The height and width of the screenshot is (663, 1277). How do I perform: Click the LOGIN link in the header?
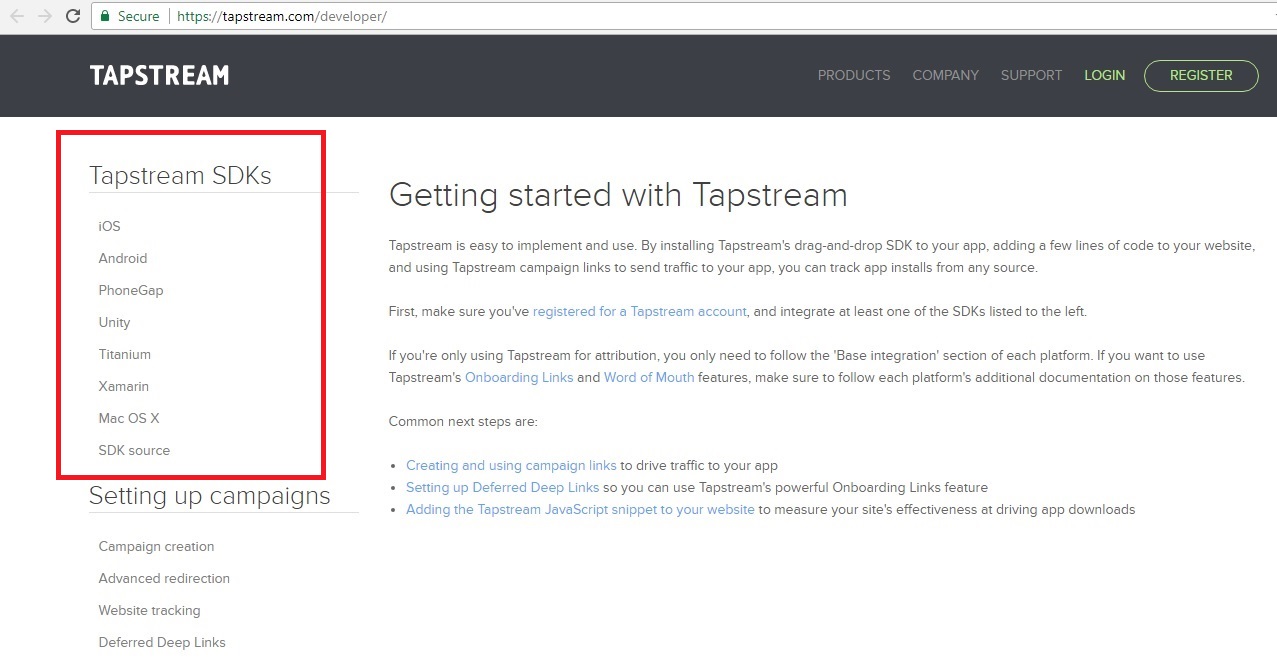pos(1104,75)
